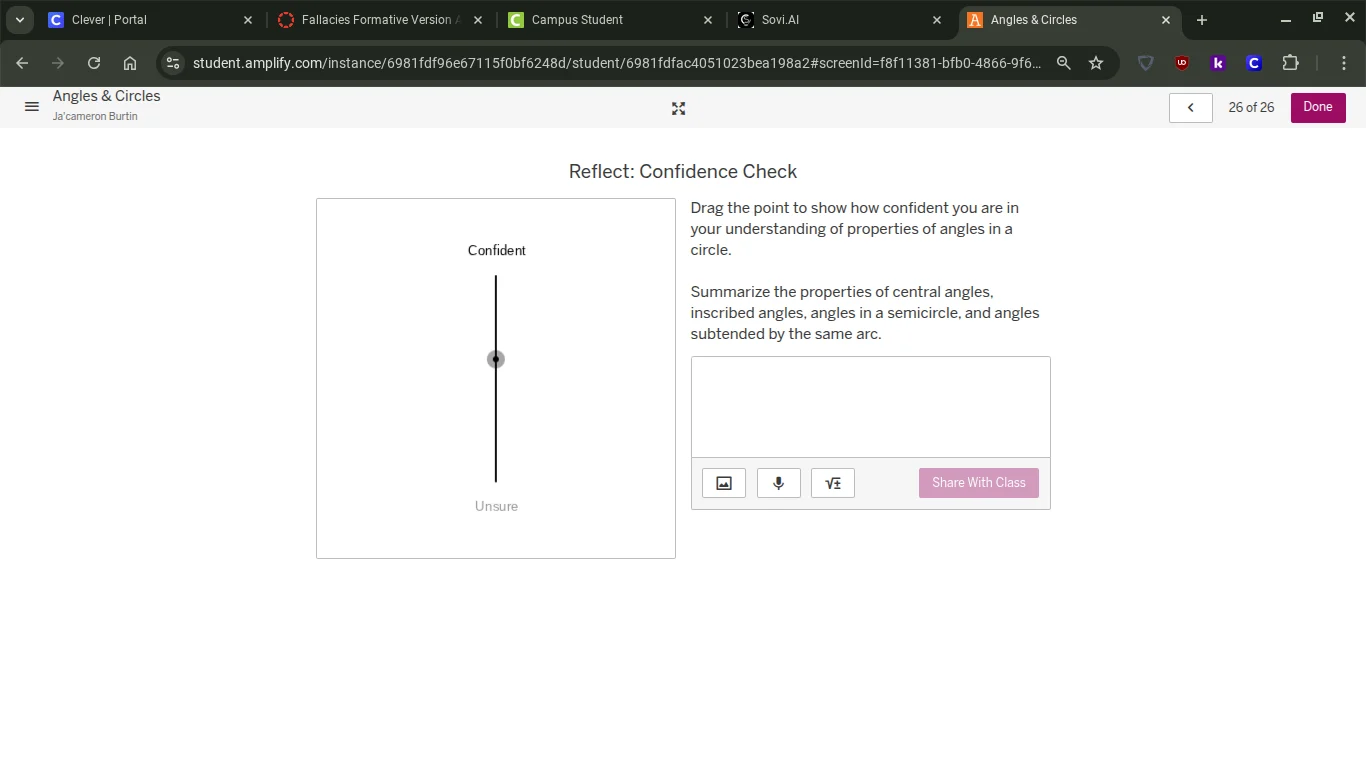The height and width of the screenshot is (768, 1366).
Task: Click the Kami extension icon
Action: click(1217, 62)
